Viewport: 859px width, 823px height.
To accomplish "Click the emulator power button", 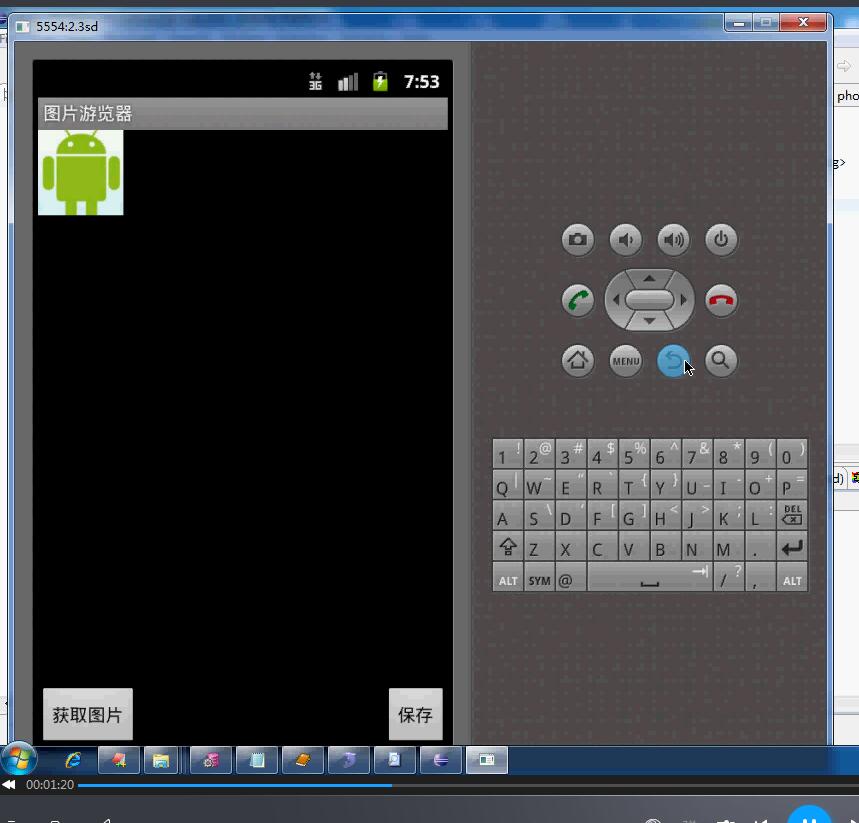I will pos(721,239).
